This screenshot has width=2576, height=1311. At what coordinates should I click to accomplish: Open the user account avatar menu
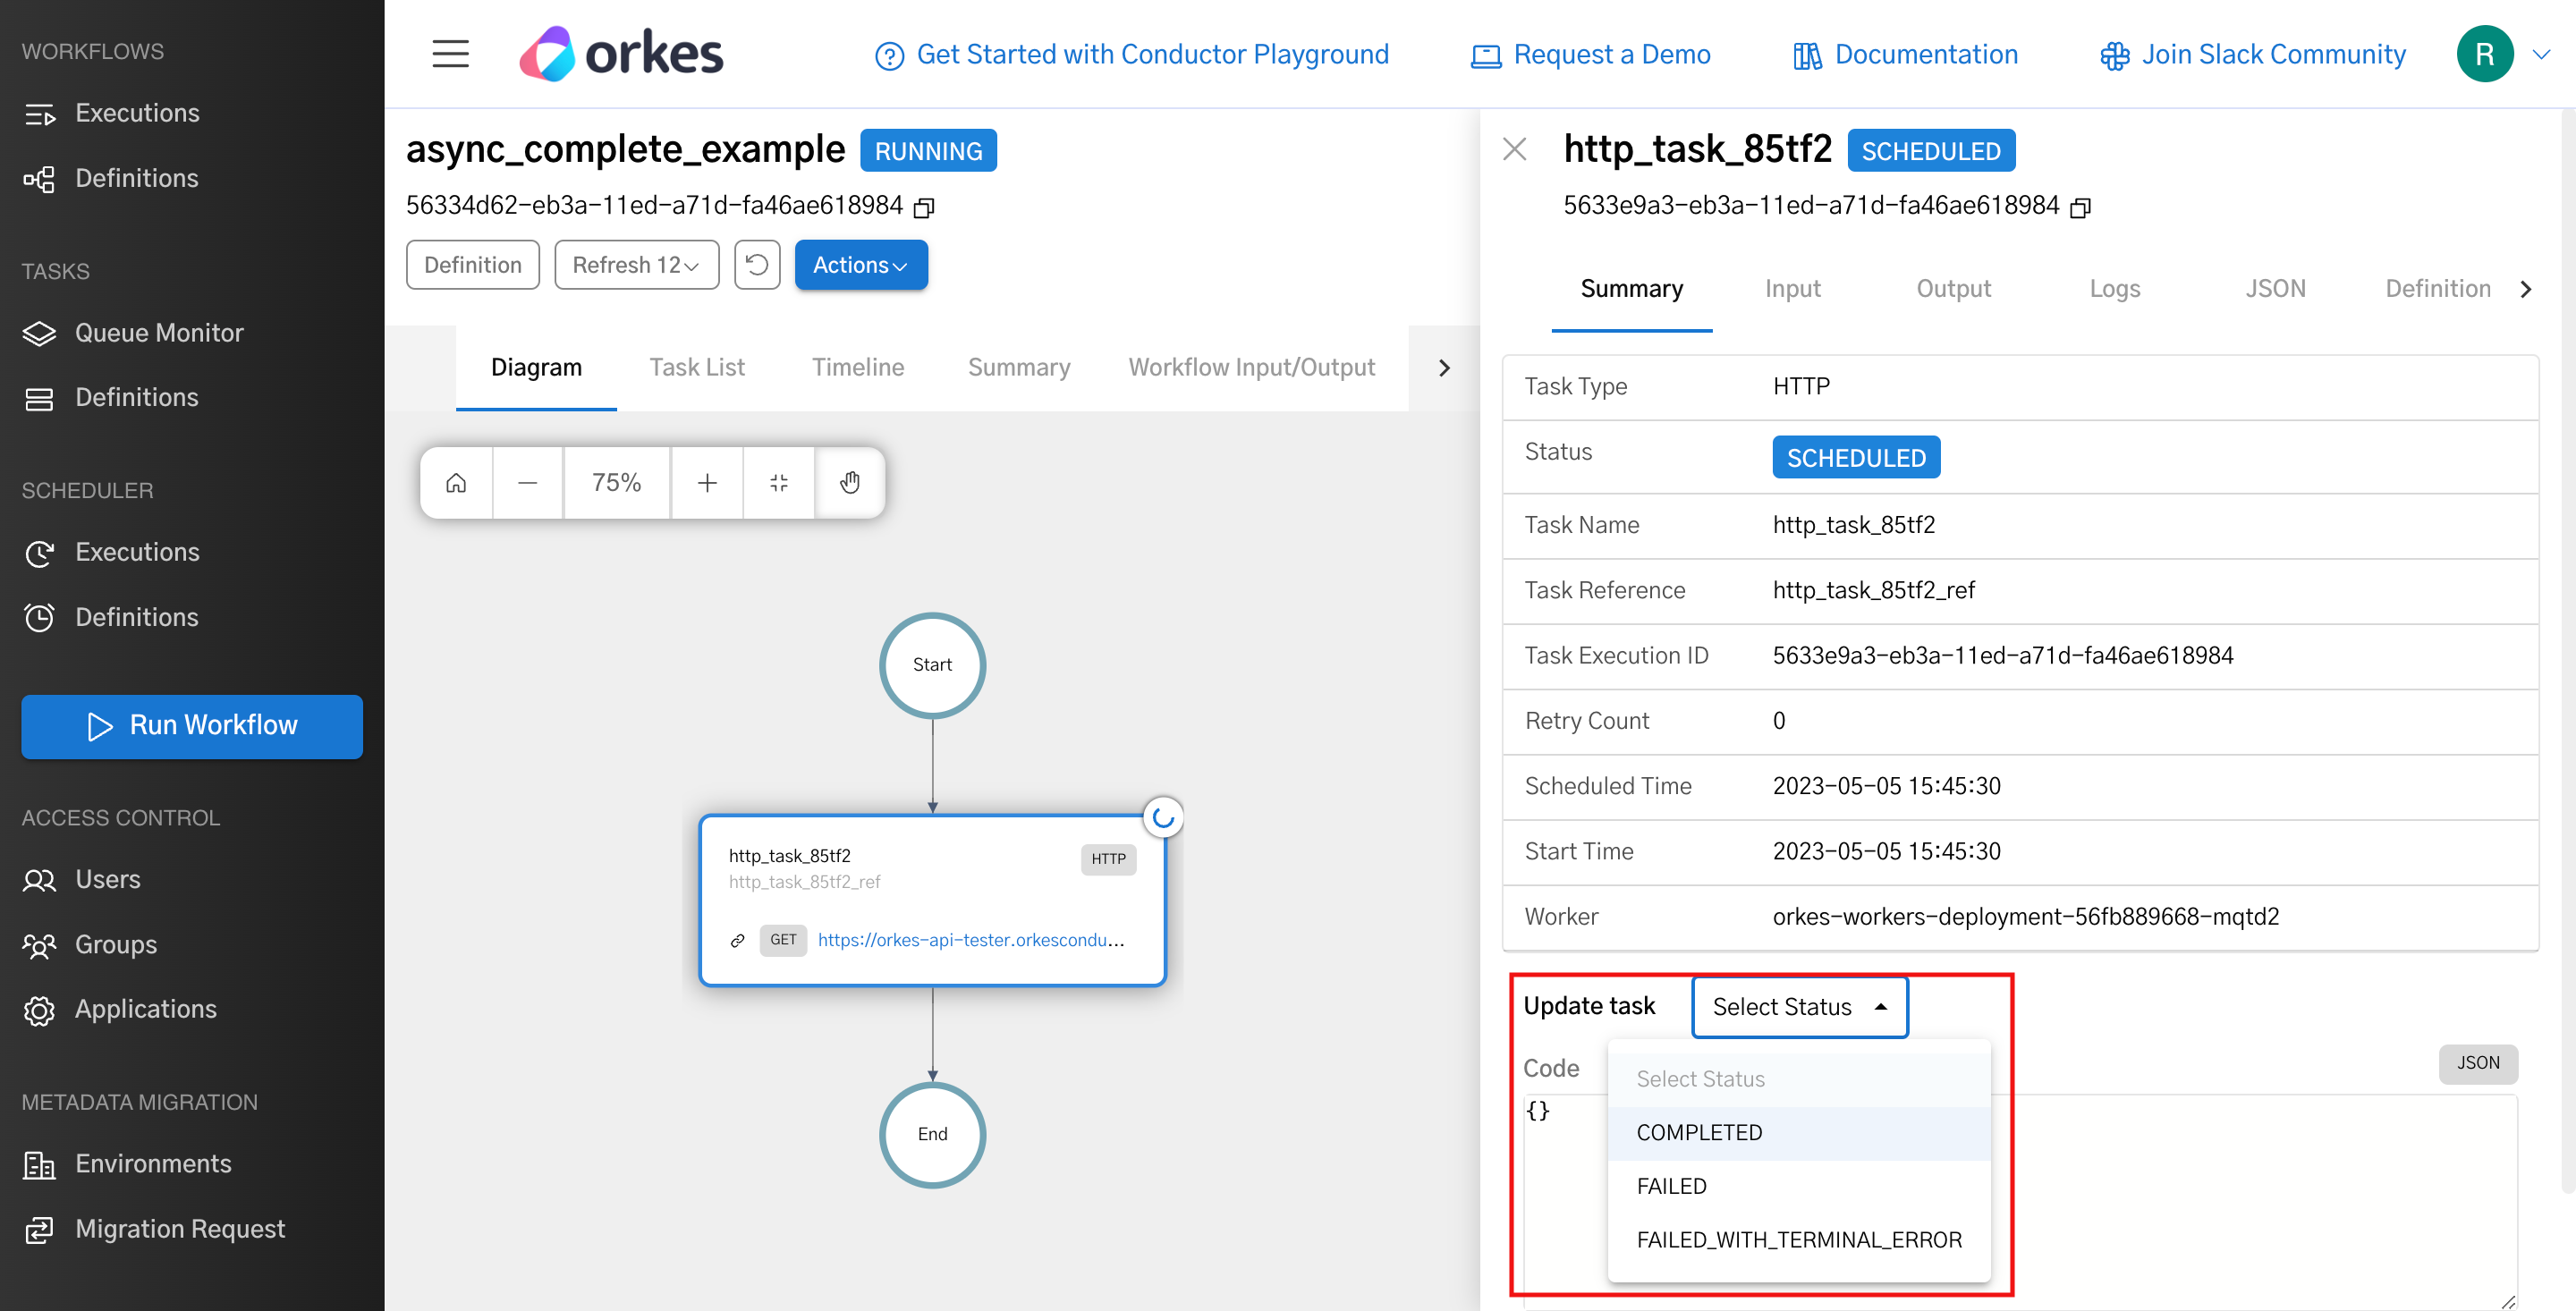click(2484, 53)
